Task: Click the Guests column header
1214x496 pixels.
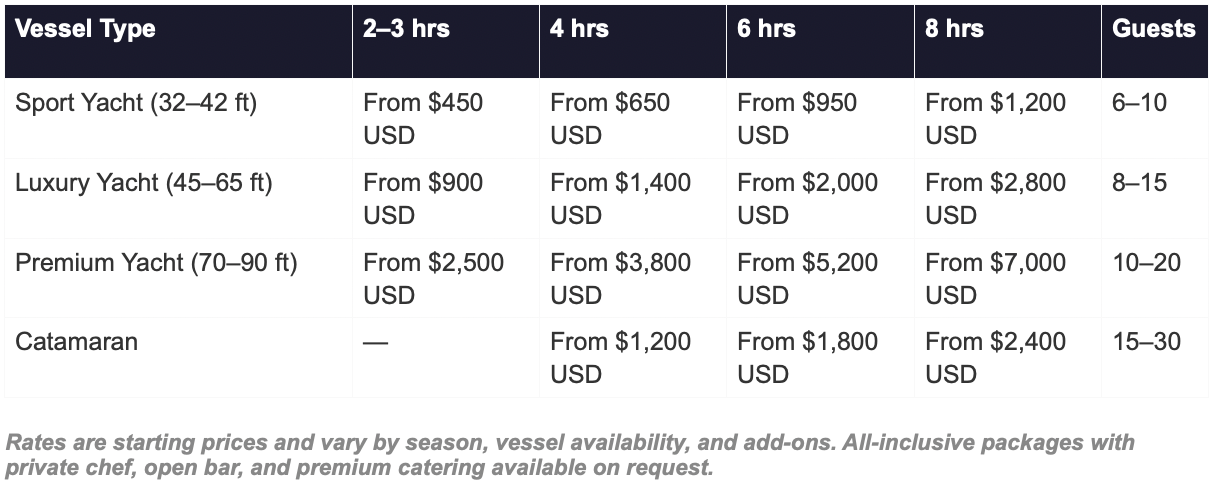Action: click(1154, 28)
